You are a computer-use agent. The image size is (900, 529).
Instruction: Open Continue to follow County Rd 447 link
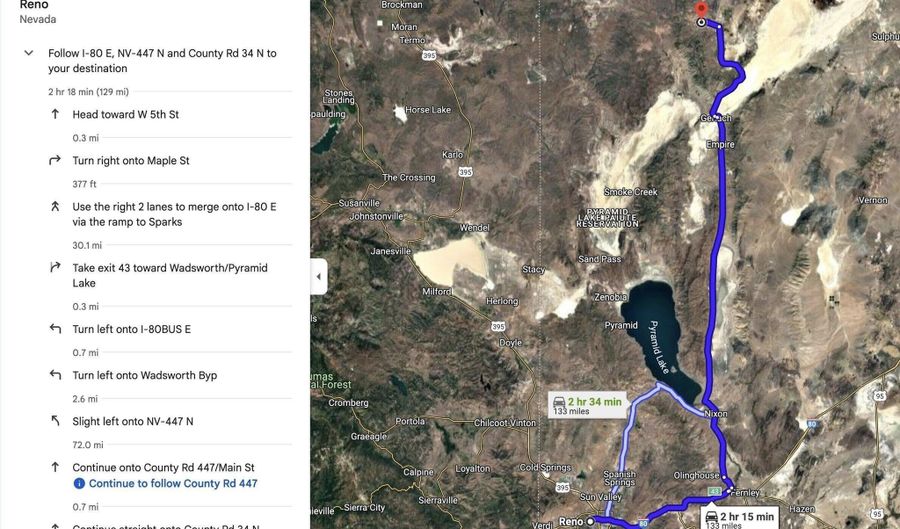pos(173,484)
